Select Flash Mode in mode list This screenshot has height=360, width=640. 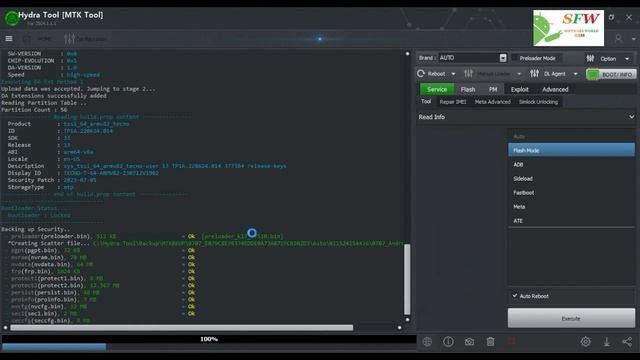coord(571,150)
